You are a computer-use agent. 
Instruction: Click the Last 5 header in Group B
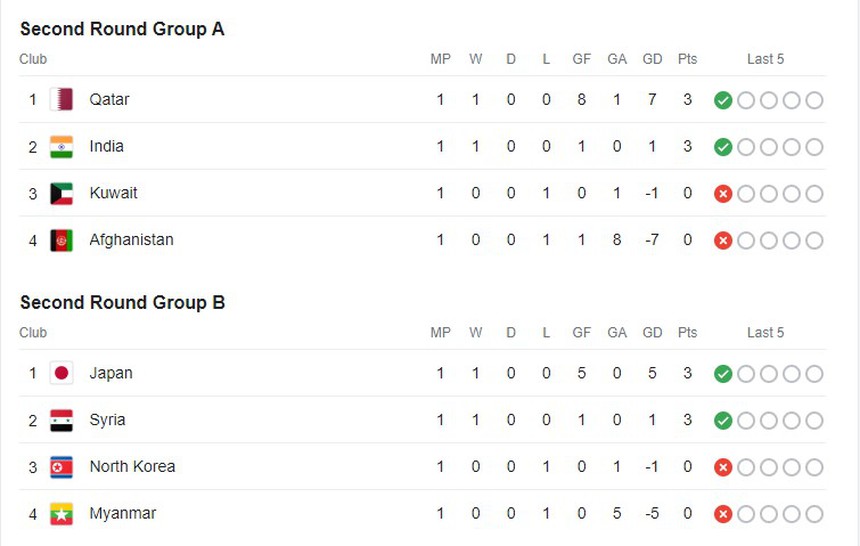765,332
